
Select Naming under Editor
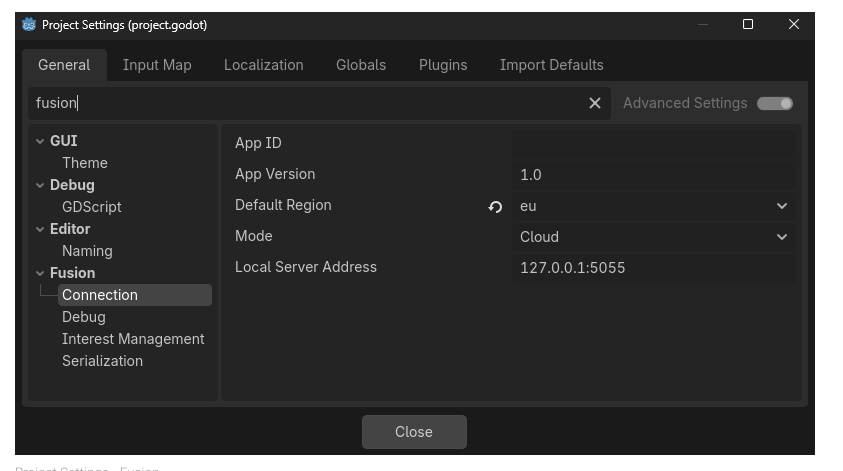87,251
